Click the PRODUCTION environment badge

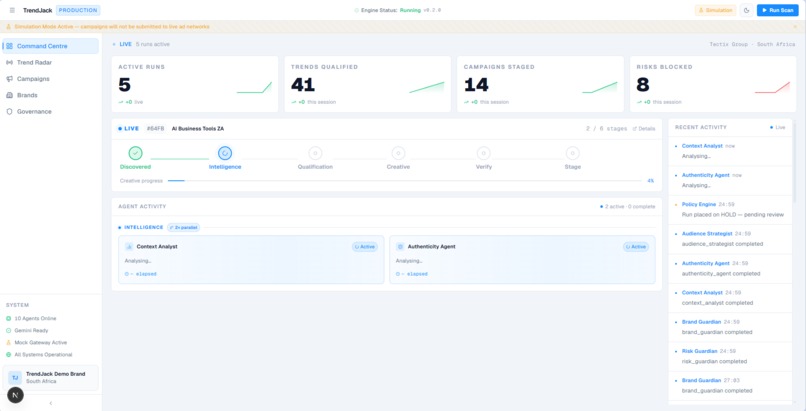click(x=78, y=10)
